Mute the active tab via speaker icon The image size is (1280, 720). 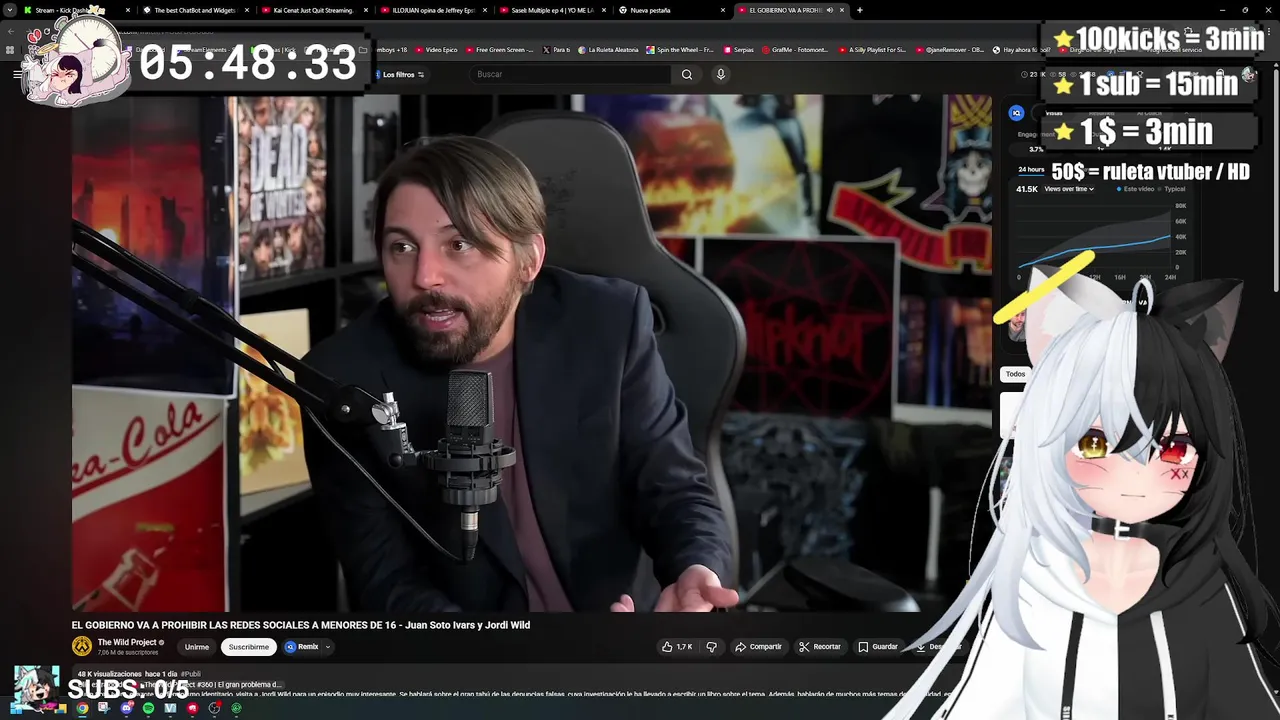[x=830, y=10]
